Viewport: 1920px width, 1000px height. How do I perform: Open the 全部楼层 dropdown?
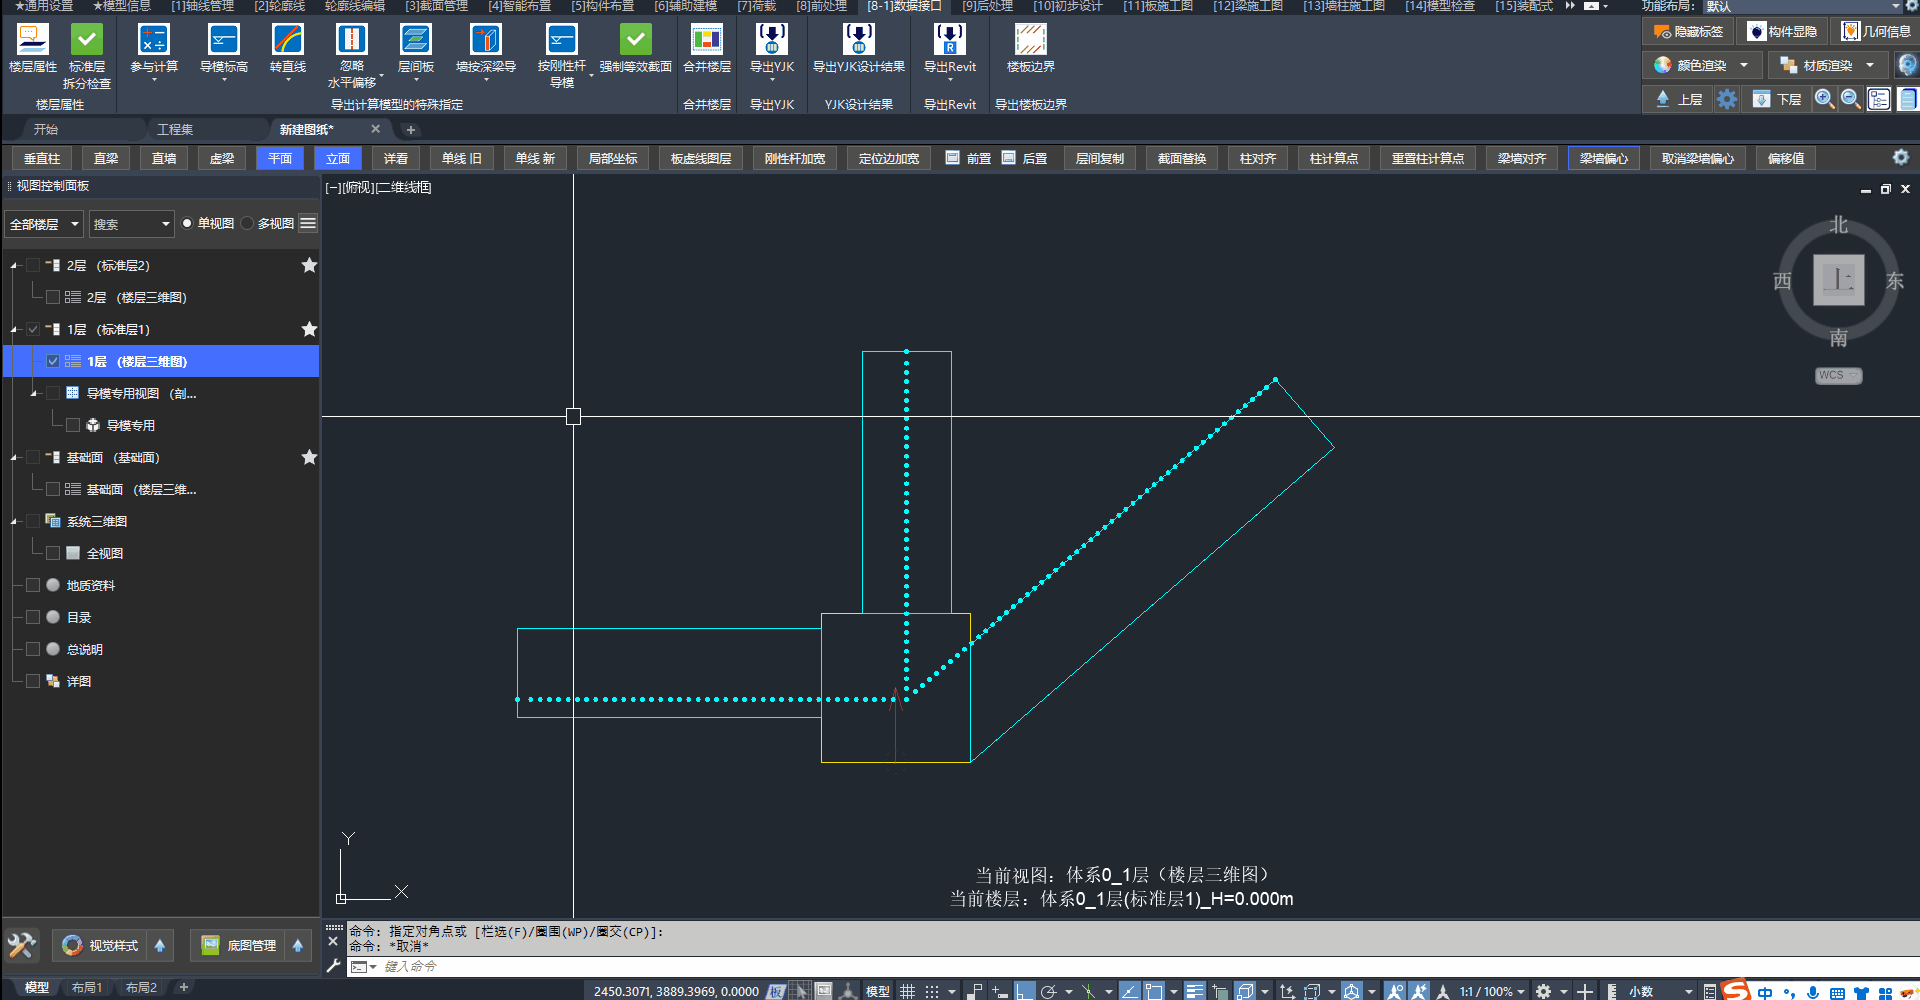(x=44, y=224)
